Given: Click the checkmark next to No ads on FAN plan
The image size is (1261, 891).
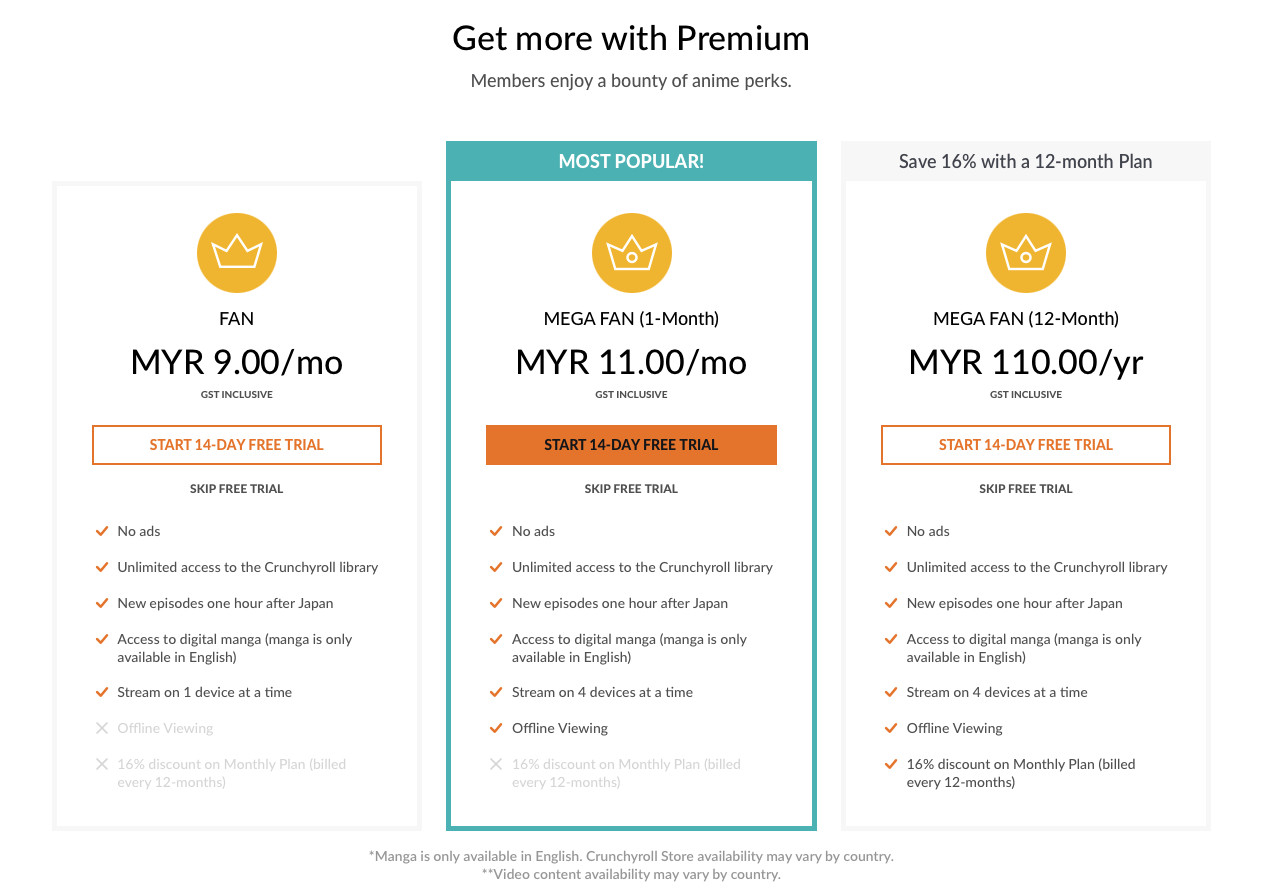Looking at the screenshot, I should tap(101, 531).
